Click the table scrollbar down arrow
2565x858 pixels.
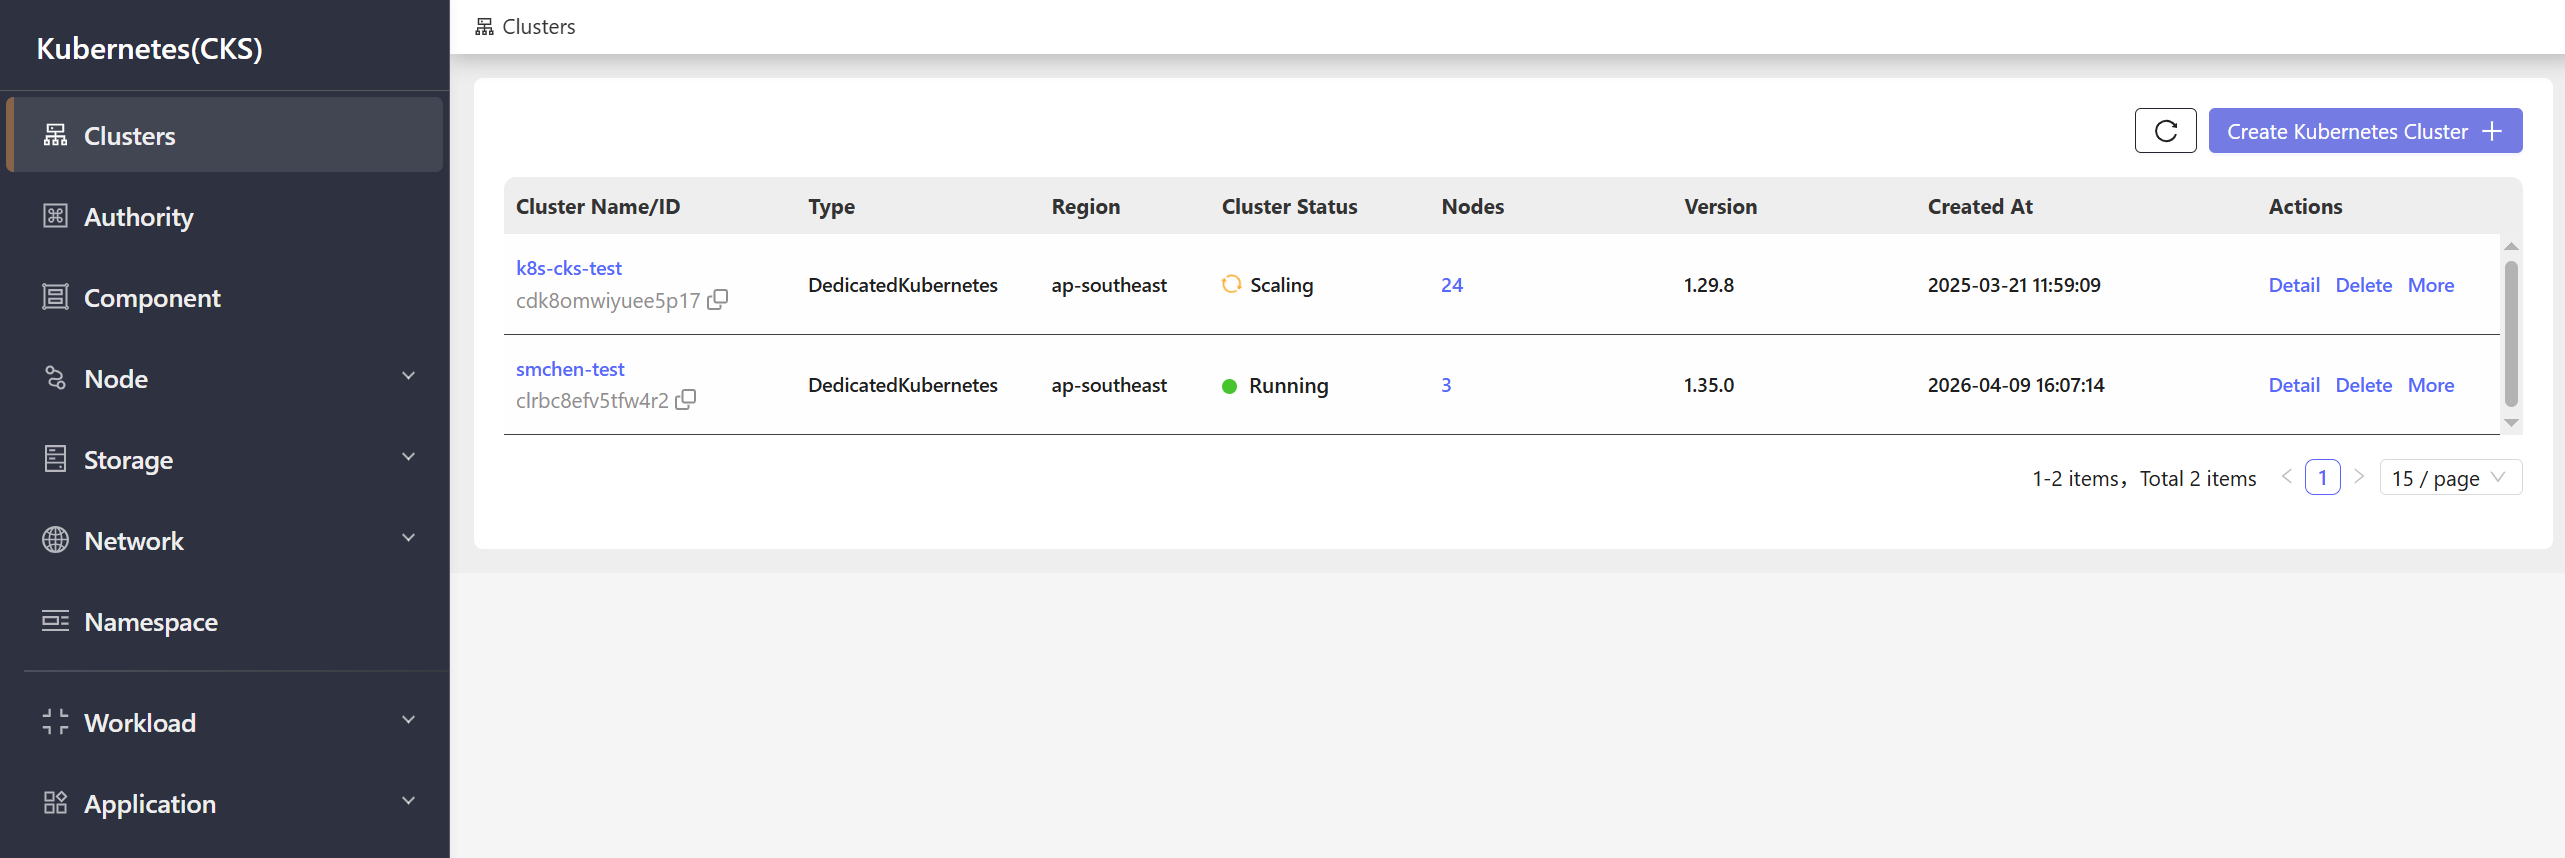(2511, 423)
